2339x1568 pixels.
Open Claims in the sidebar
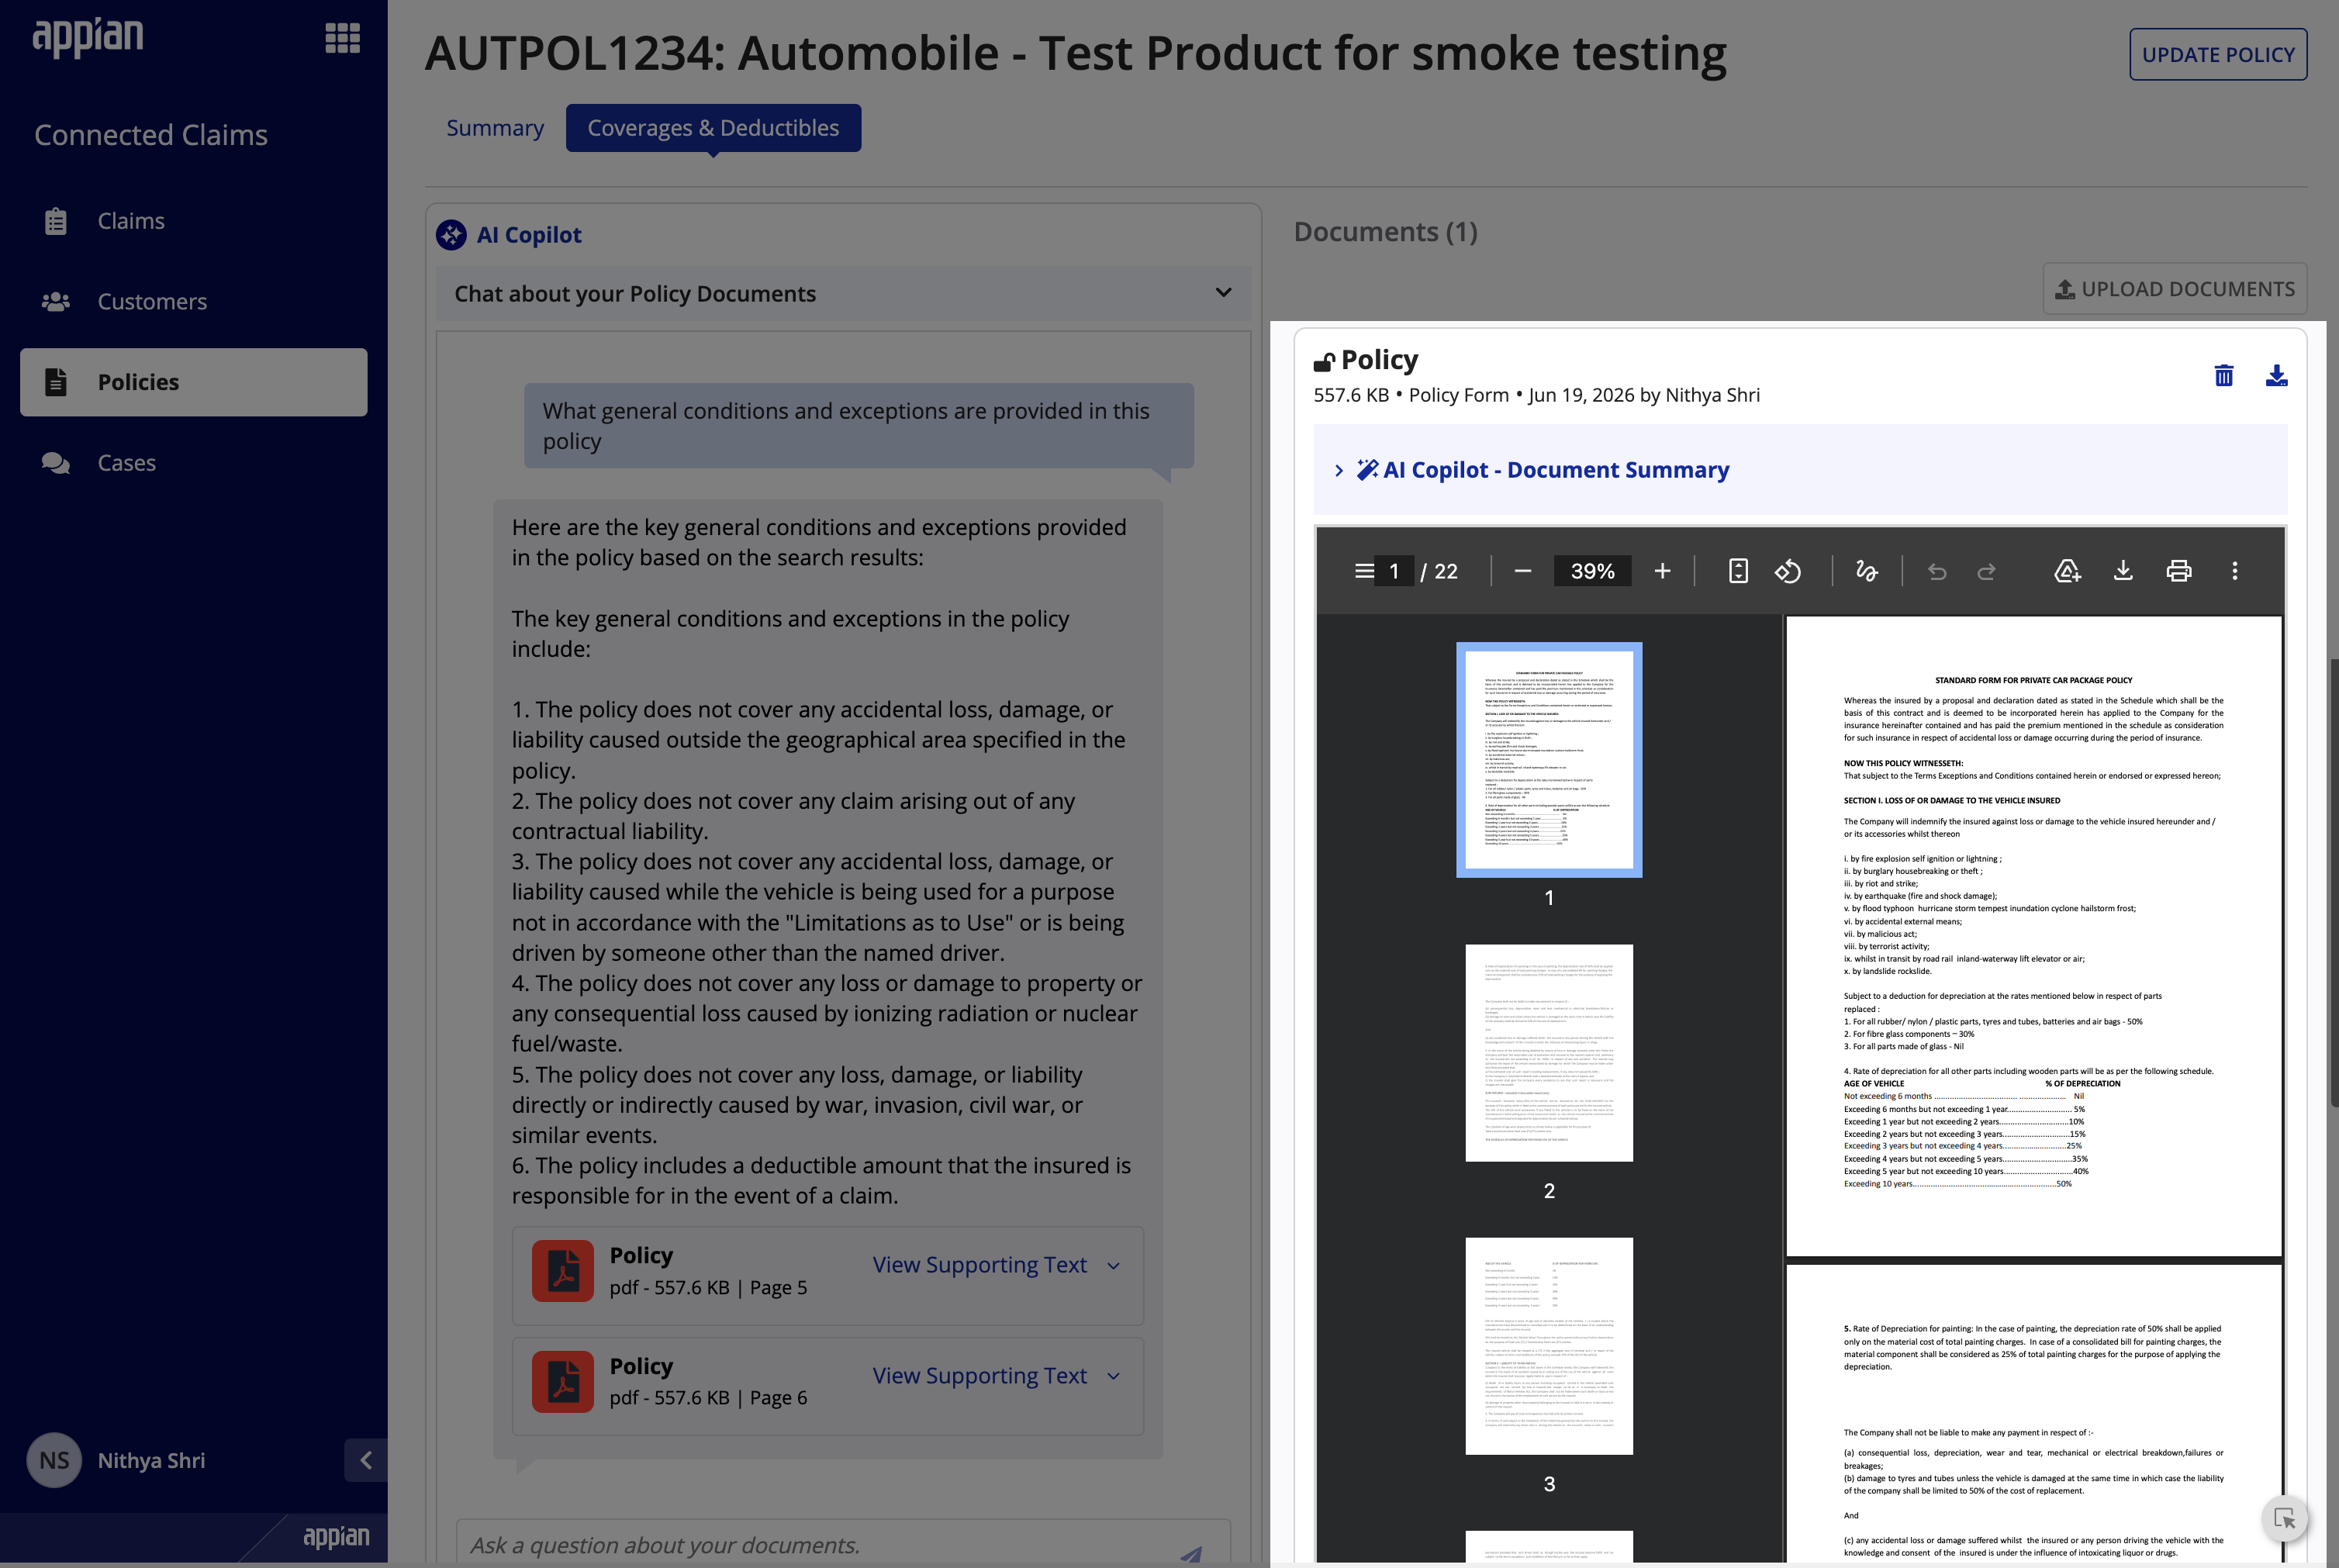coord(193,221)
